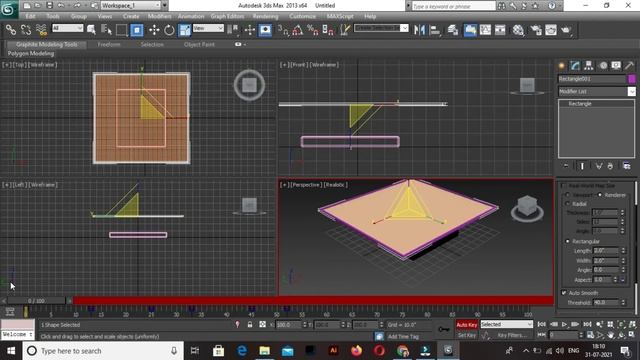Open the Edit menu

tap(30, 16)
